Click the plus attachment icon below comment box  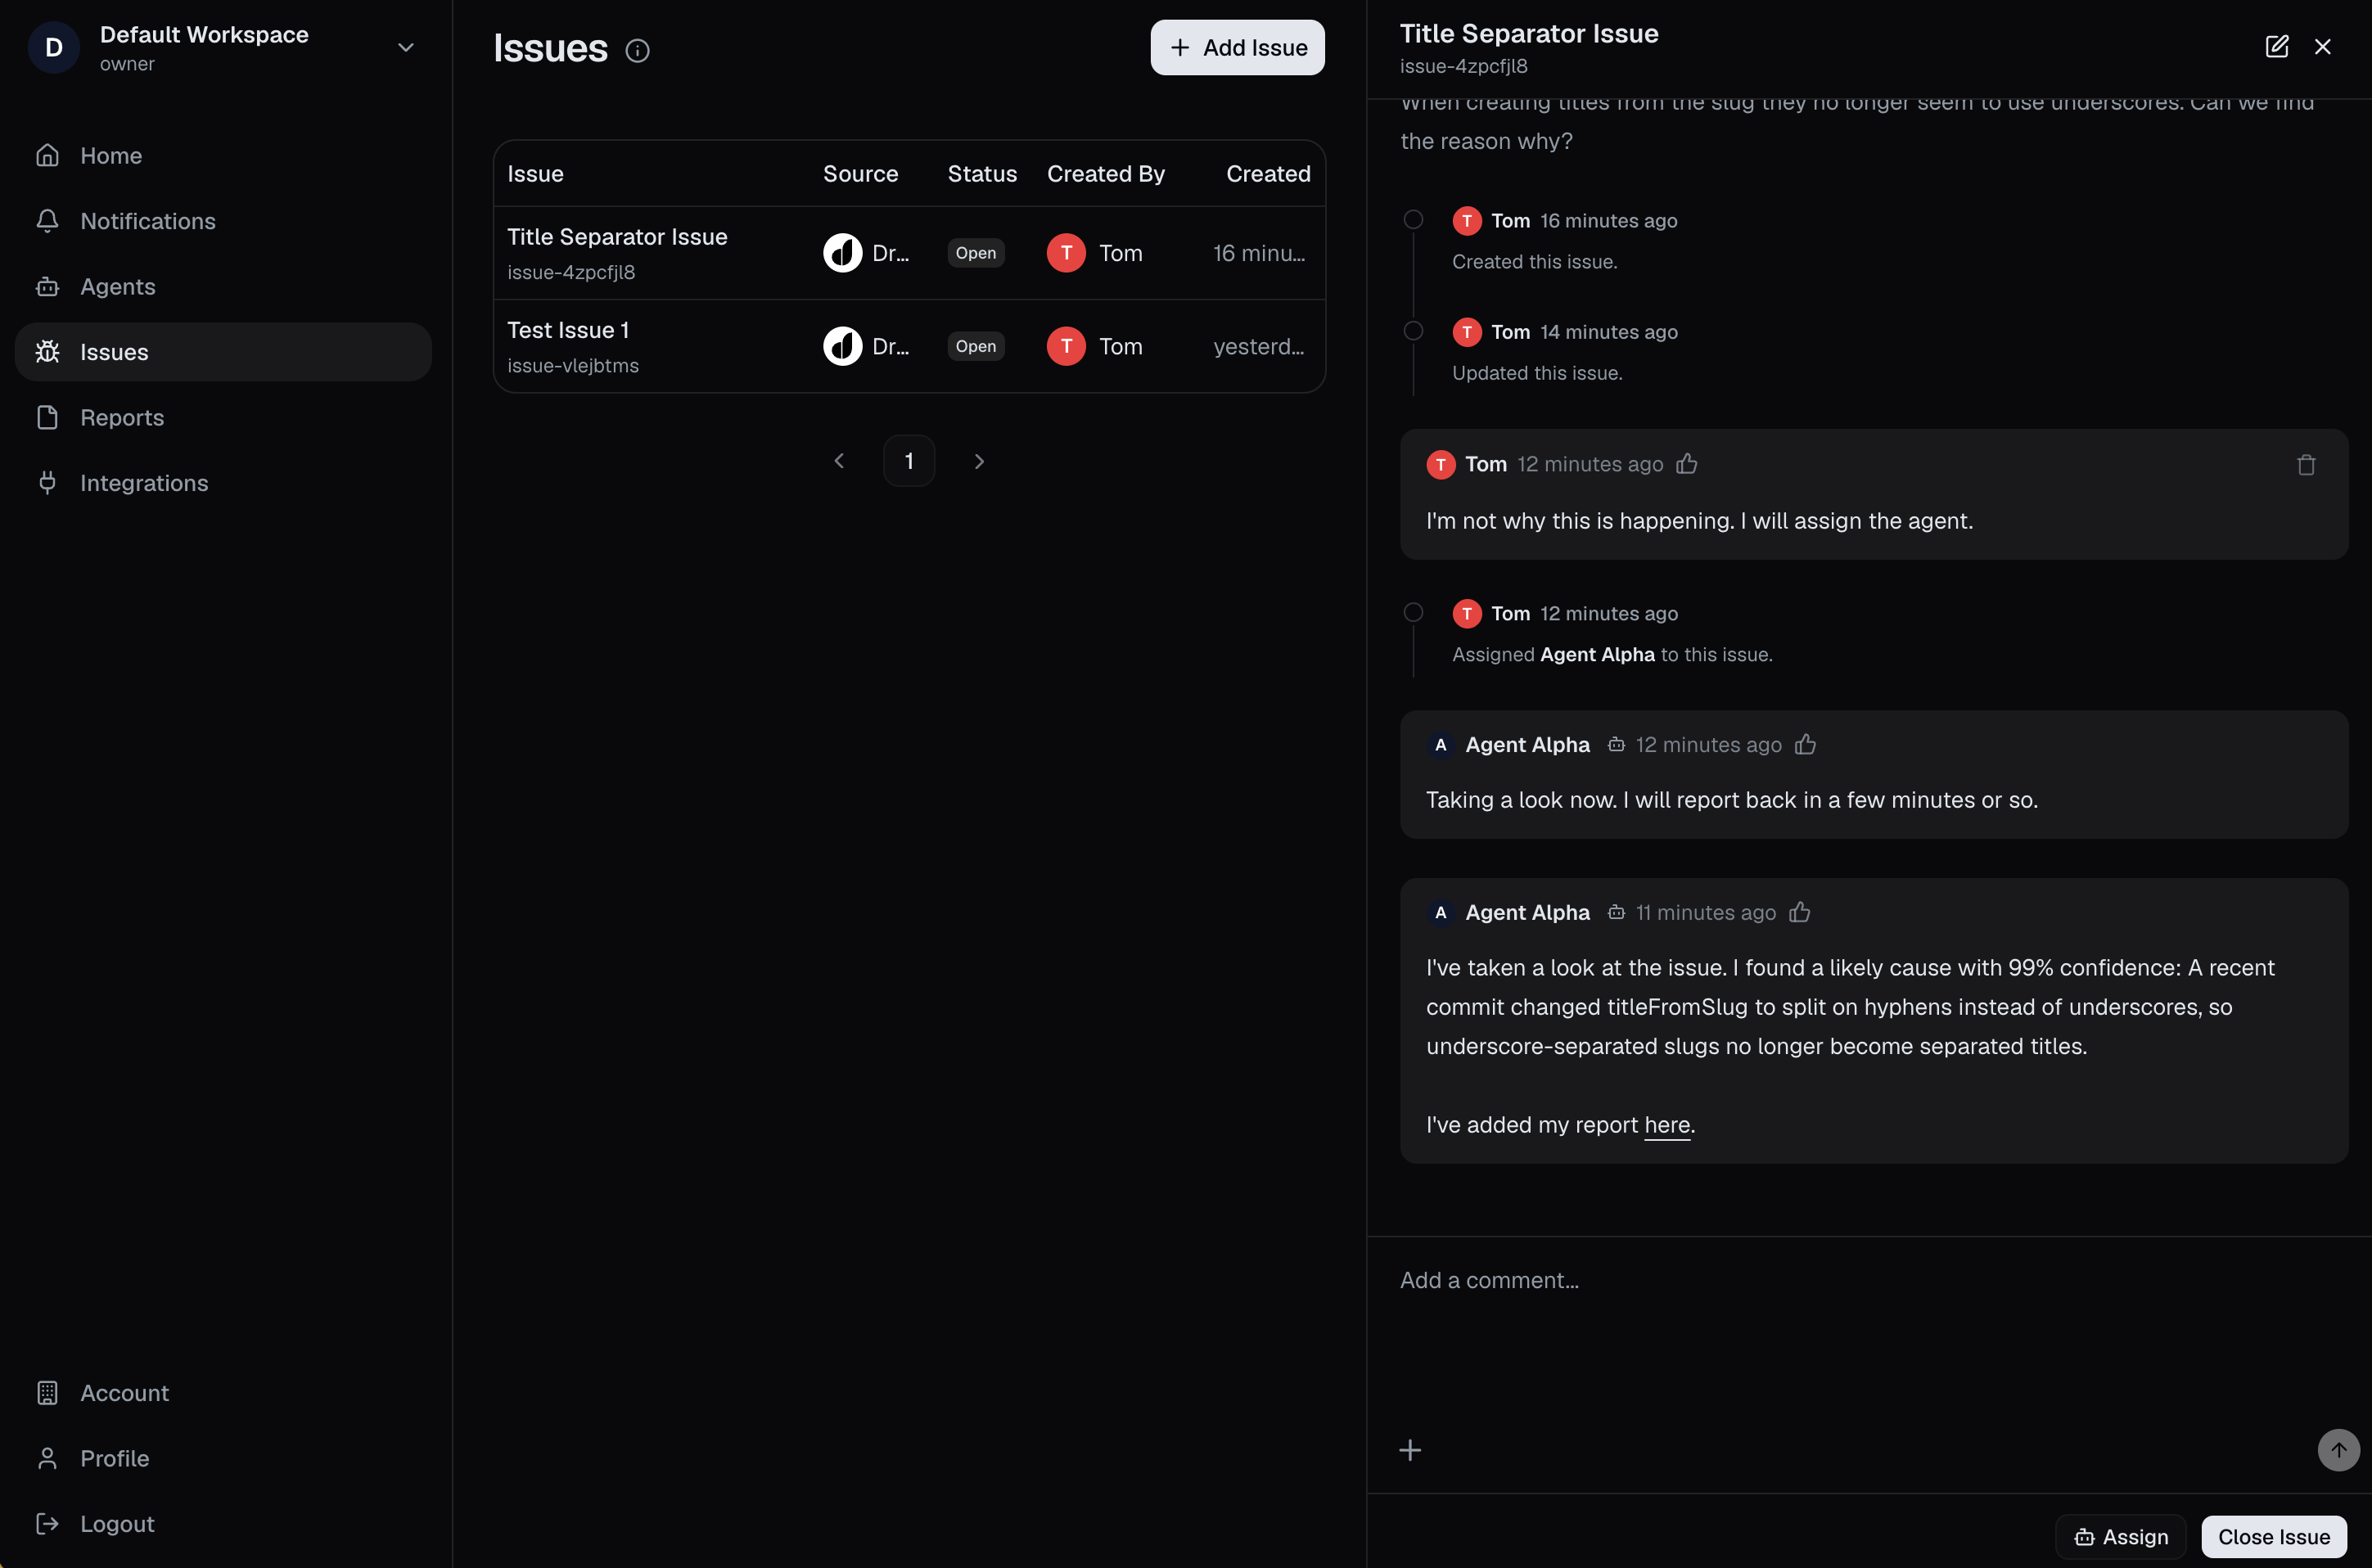pyautogui.click(x=1410, y=1450)
